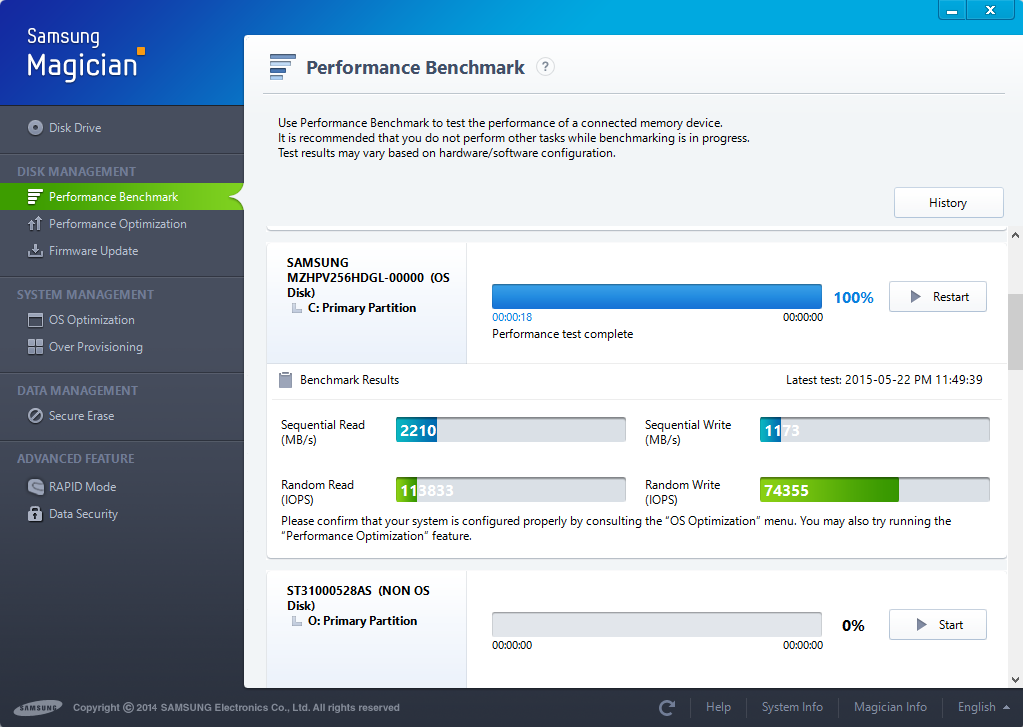Click the Data Security padlock icon
Screen dimensions: 1023x727
tap(35, 514)
